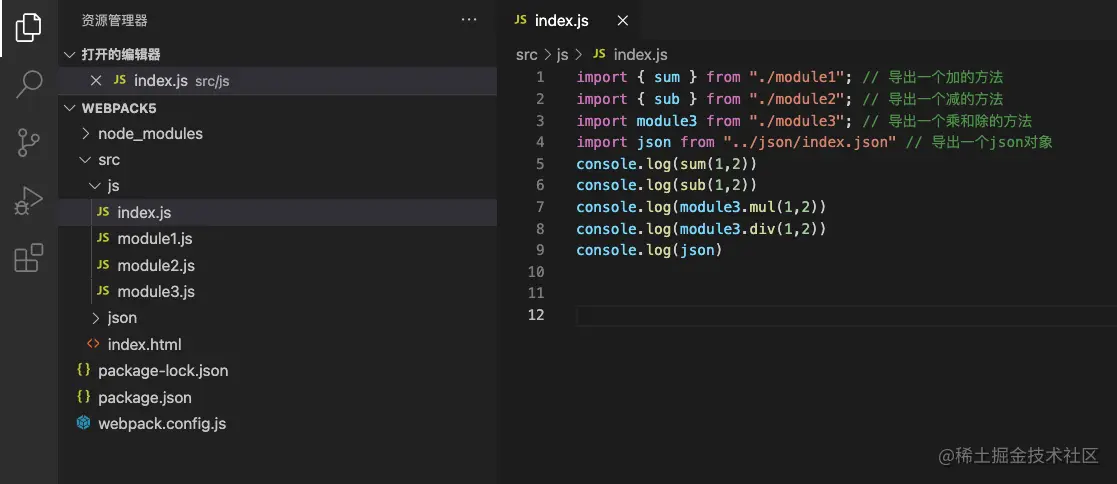
Task: Collapse the src folder
Action: point(85,160)
